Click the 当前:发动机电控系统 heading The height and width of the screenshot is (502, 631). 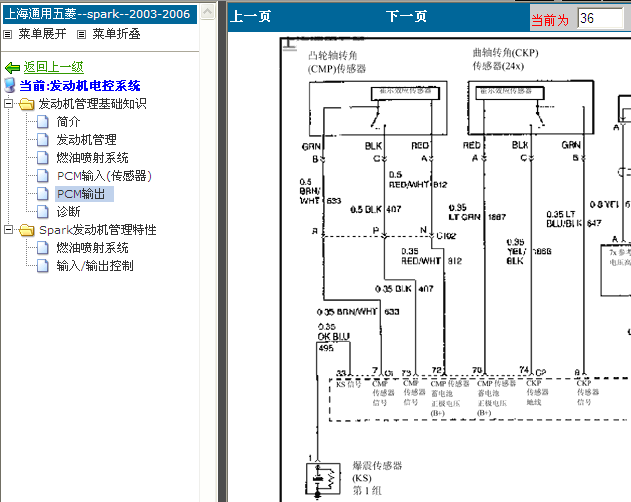pyautogui.click(x=80, y=86)
